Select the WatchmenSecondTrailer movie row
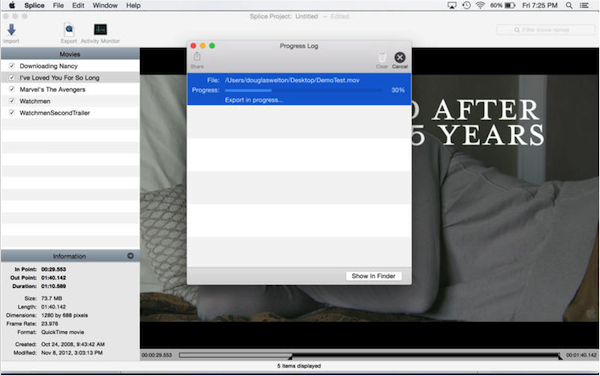 (70, 112)
